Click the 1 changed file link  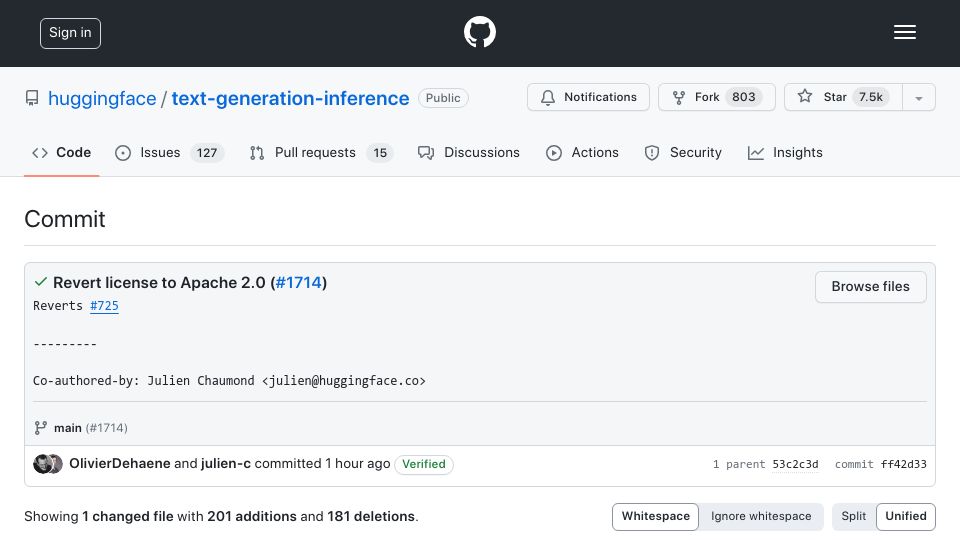(127, 516)
